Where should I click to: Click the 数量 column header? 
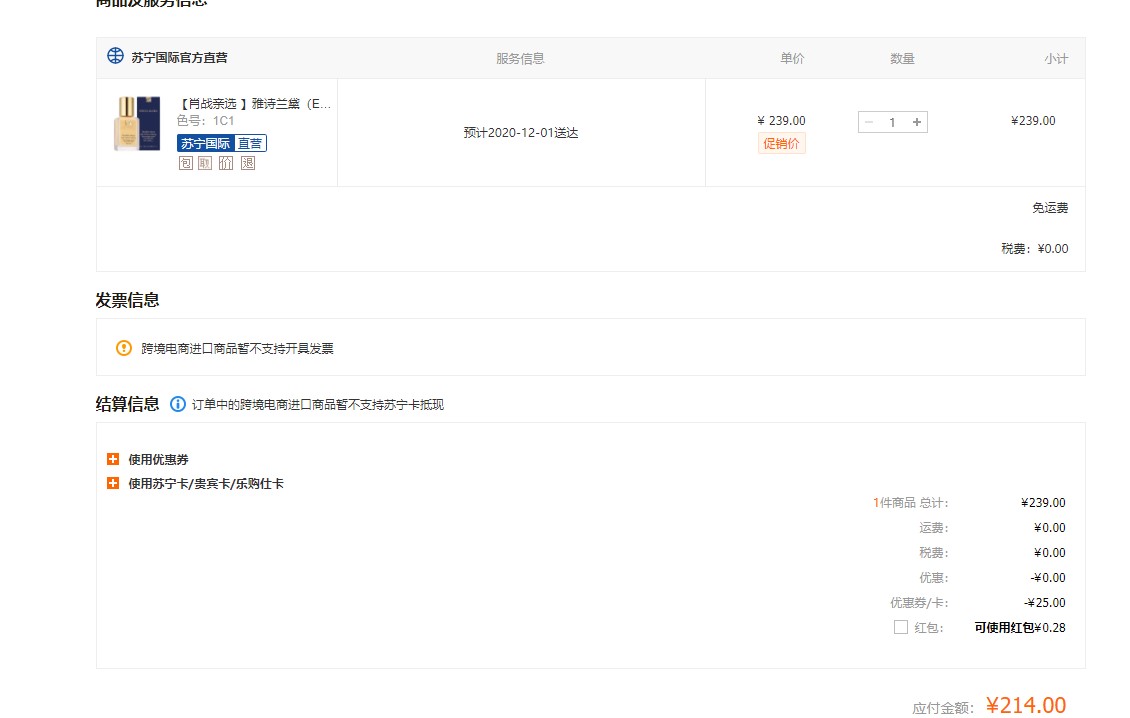tap(902, 58)
